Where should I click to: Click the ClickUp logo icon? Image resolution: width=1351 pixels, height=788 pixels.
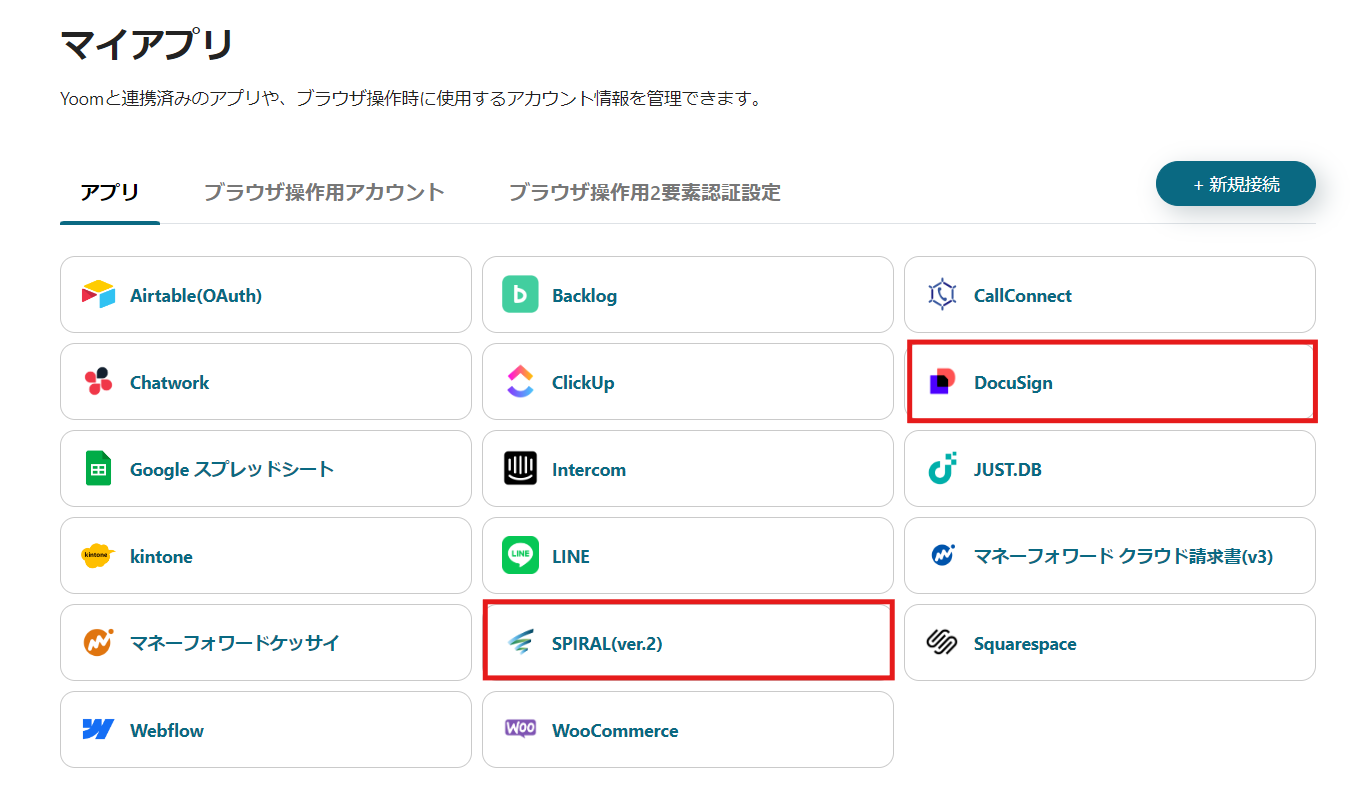(520, 382)
